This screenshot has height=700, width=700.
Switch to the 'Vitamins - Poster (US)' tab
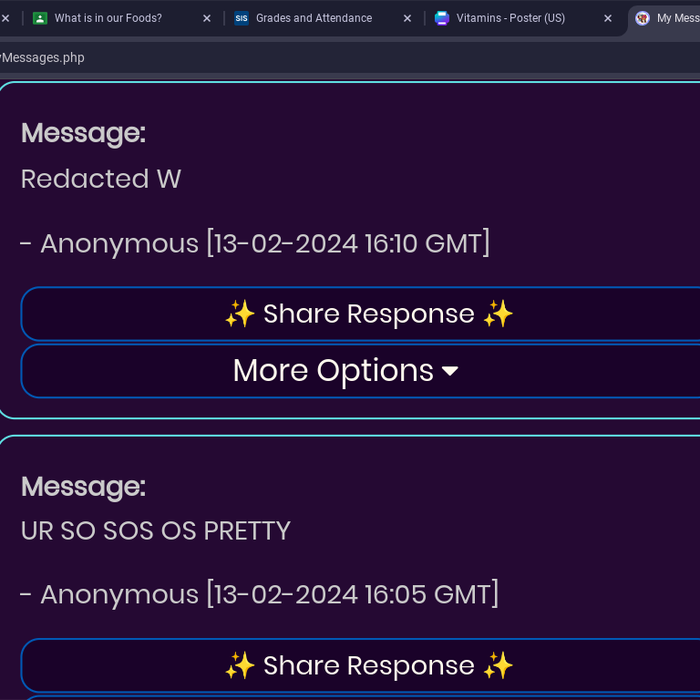[510, 18]
